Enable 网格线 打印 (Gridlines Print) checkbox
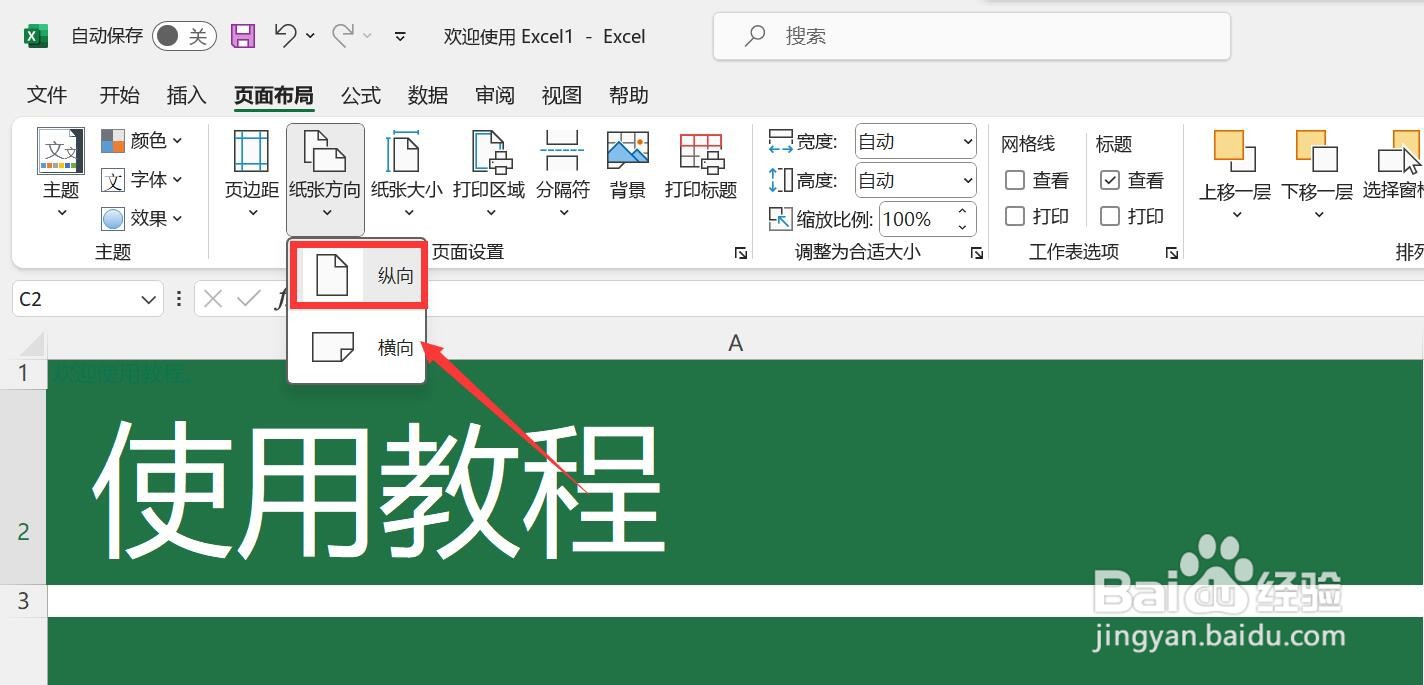The width and height of the screenshot is (1424, 685). 1016,216
